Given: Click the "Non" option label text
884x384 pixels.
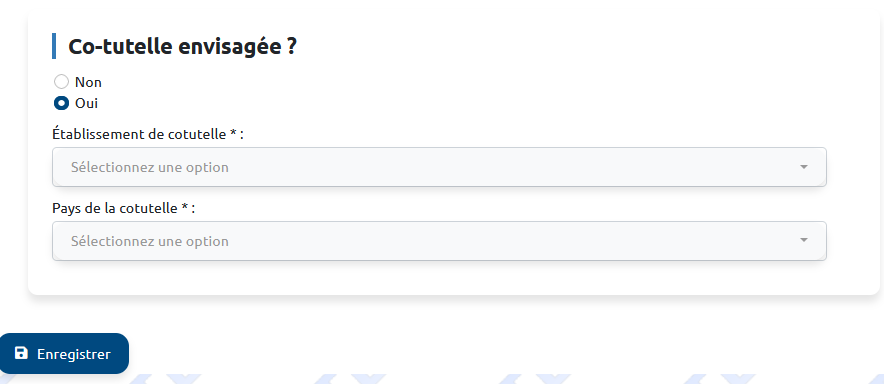Looking at the screenshot, I should pyautogui.click(x=88, y=82).
